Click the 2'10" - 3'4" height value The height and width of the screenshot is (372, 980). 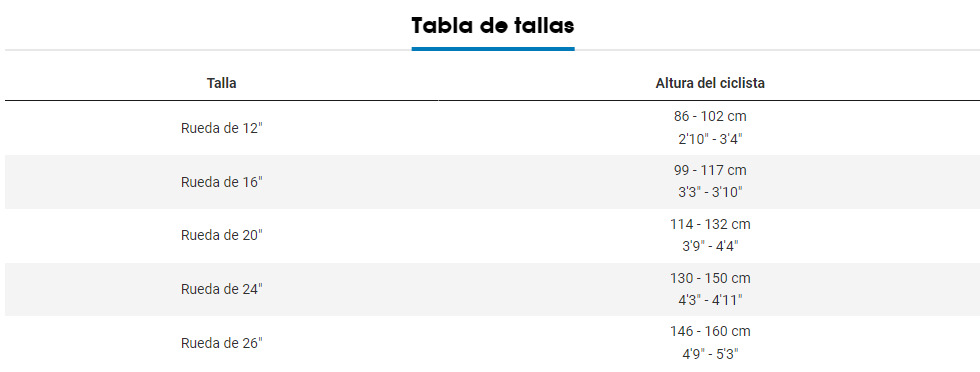coord(710,139)
